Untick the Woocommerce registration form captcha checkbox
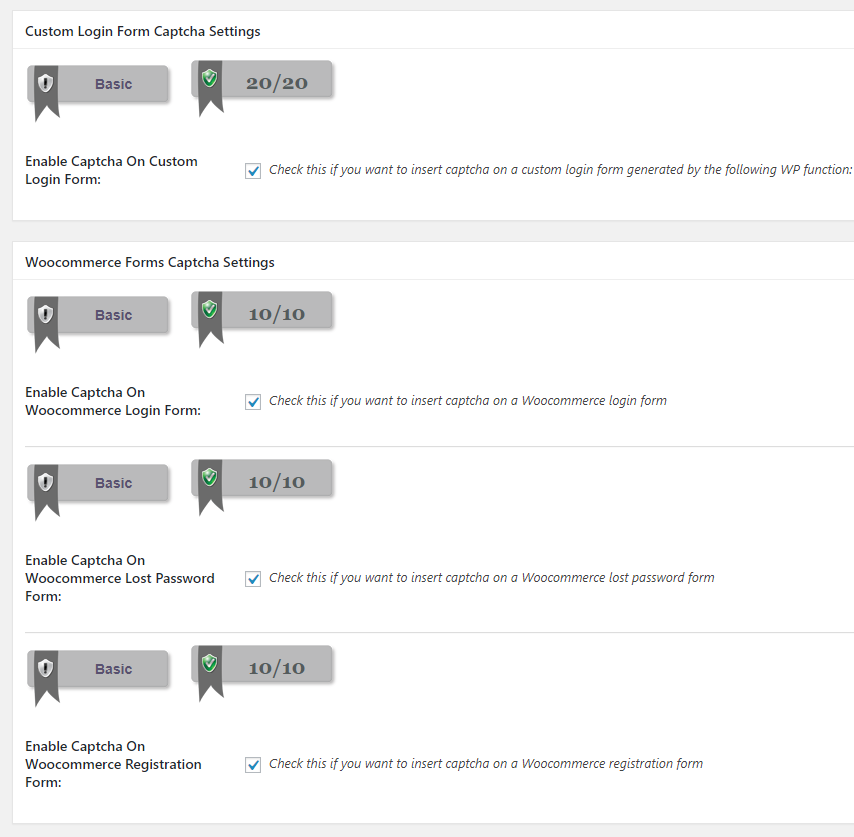The image size is (854, 837). pyautogui.click(x=253, y=764)
